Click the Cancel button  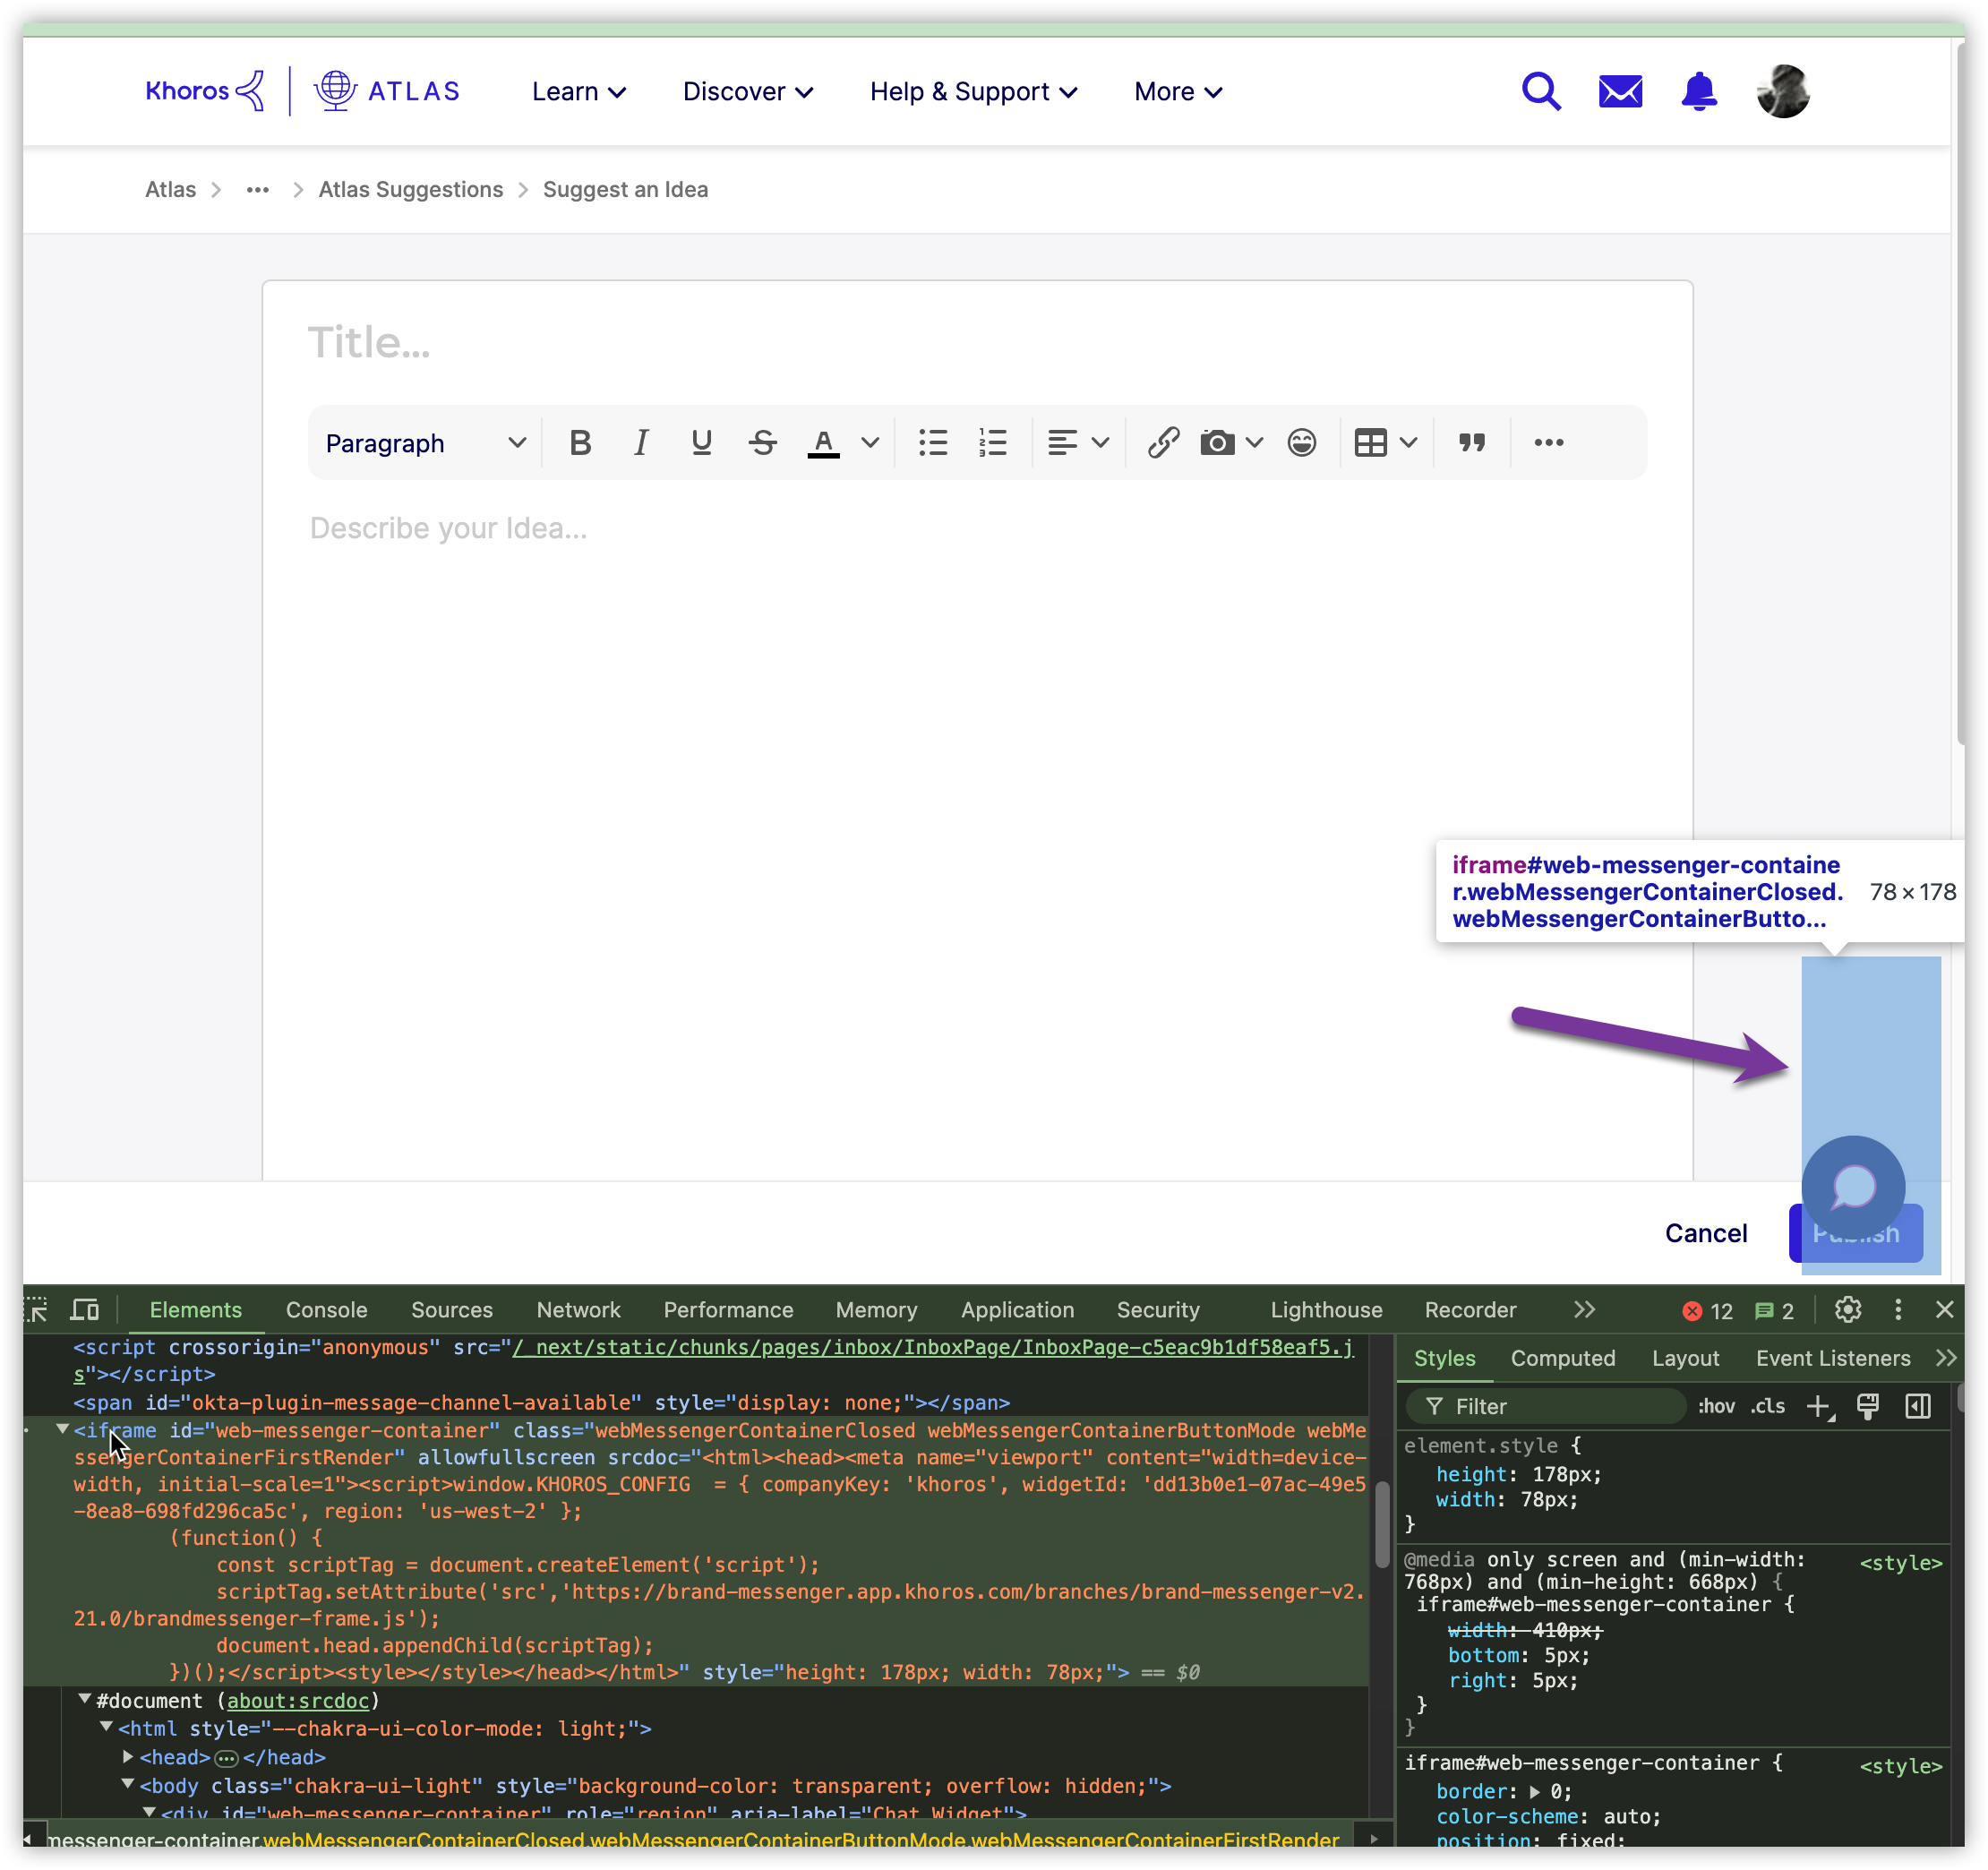[1705, 1233]
